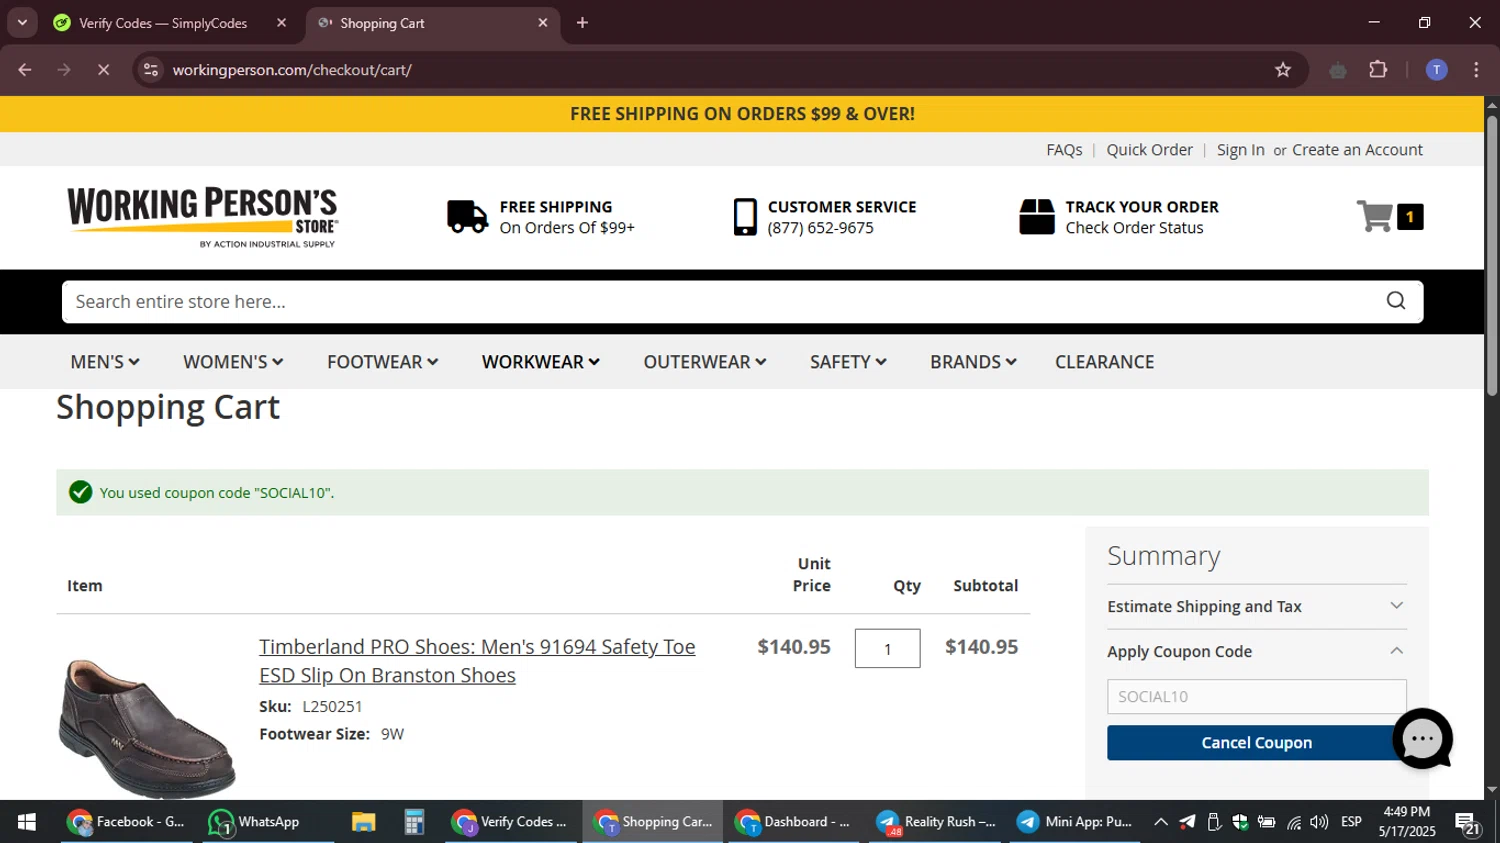Click the Cancel Coupon button
The width and height of the screenshot is (1500, 843).
click(x=1256, y=743)
